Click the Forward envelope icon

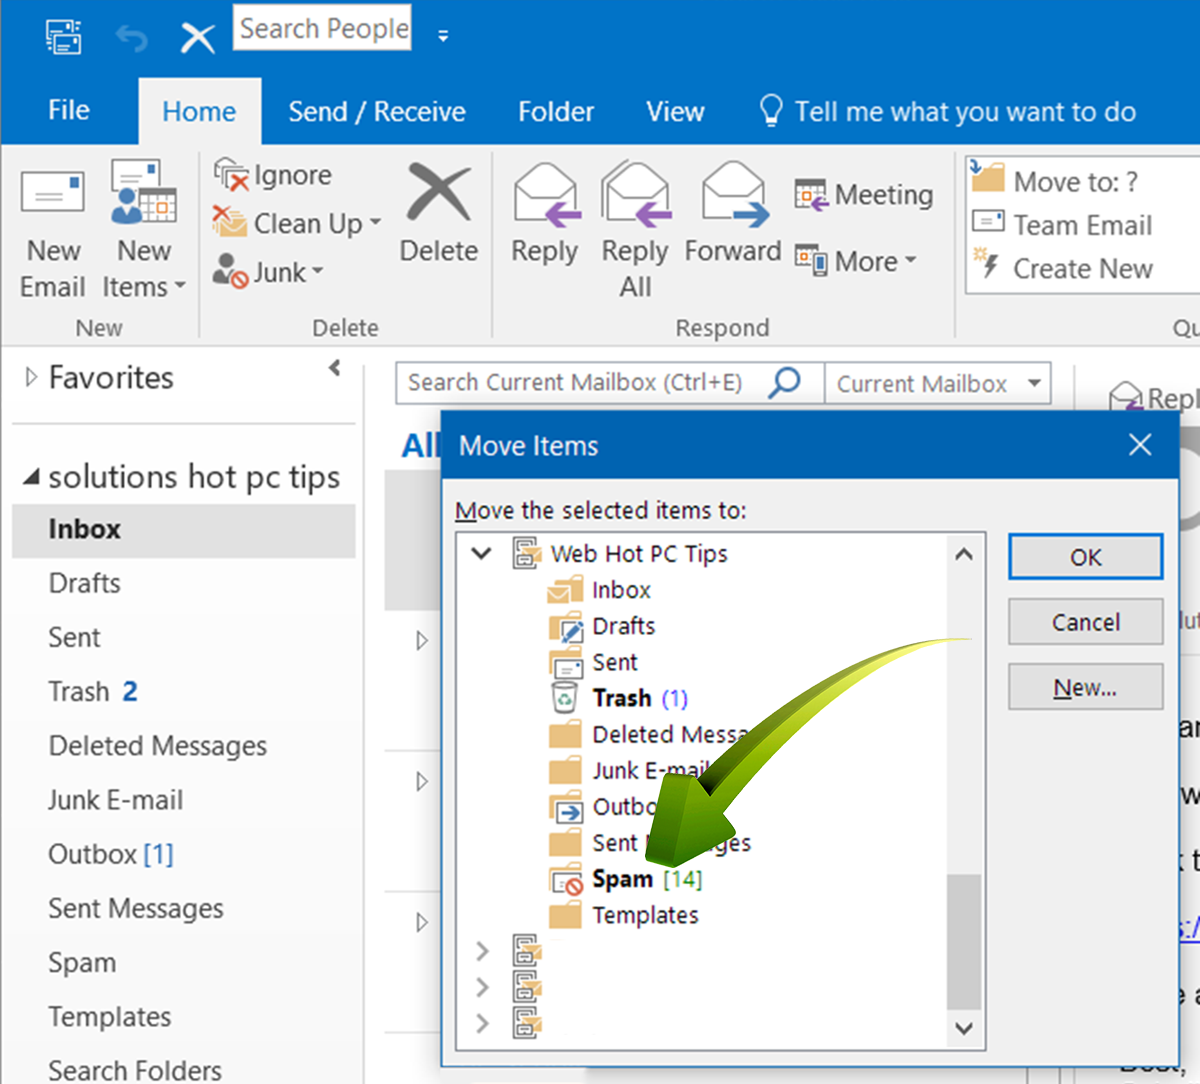[x=734, y=195]
